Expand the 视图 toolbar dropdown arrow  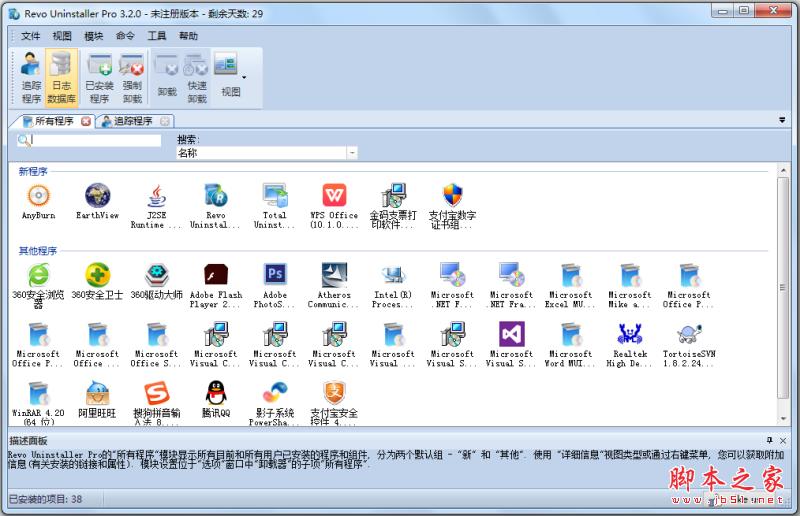244,78
